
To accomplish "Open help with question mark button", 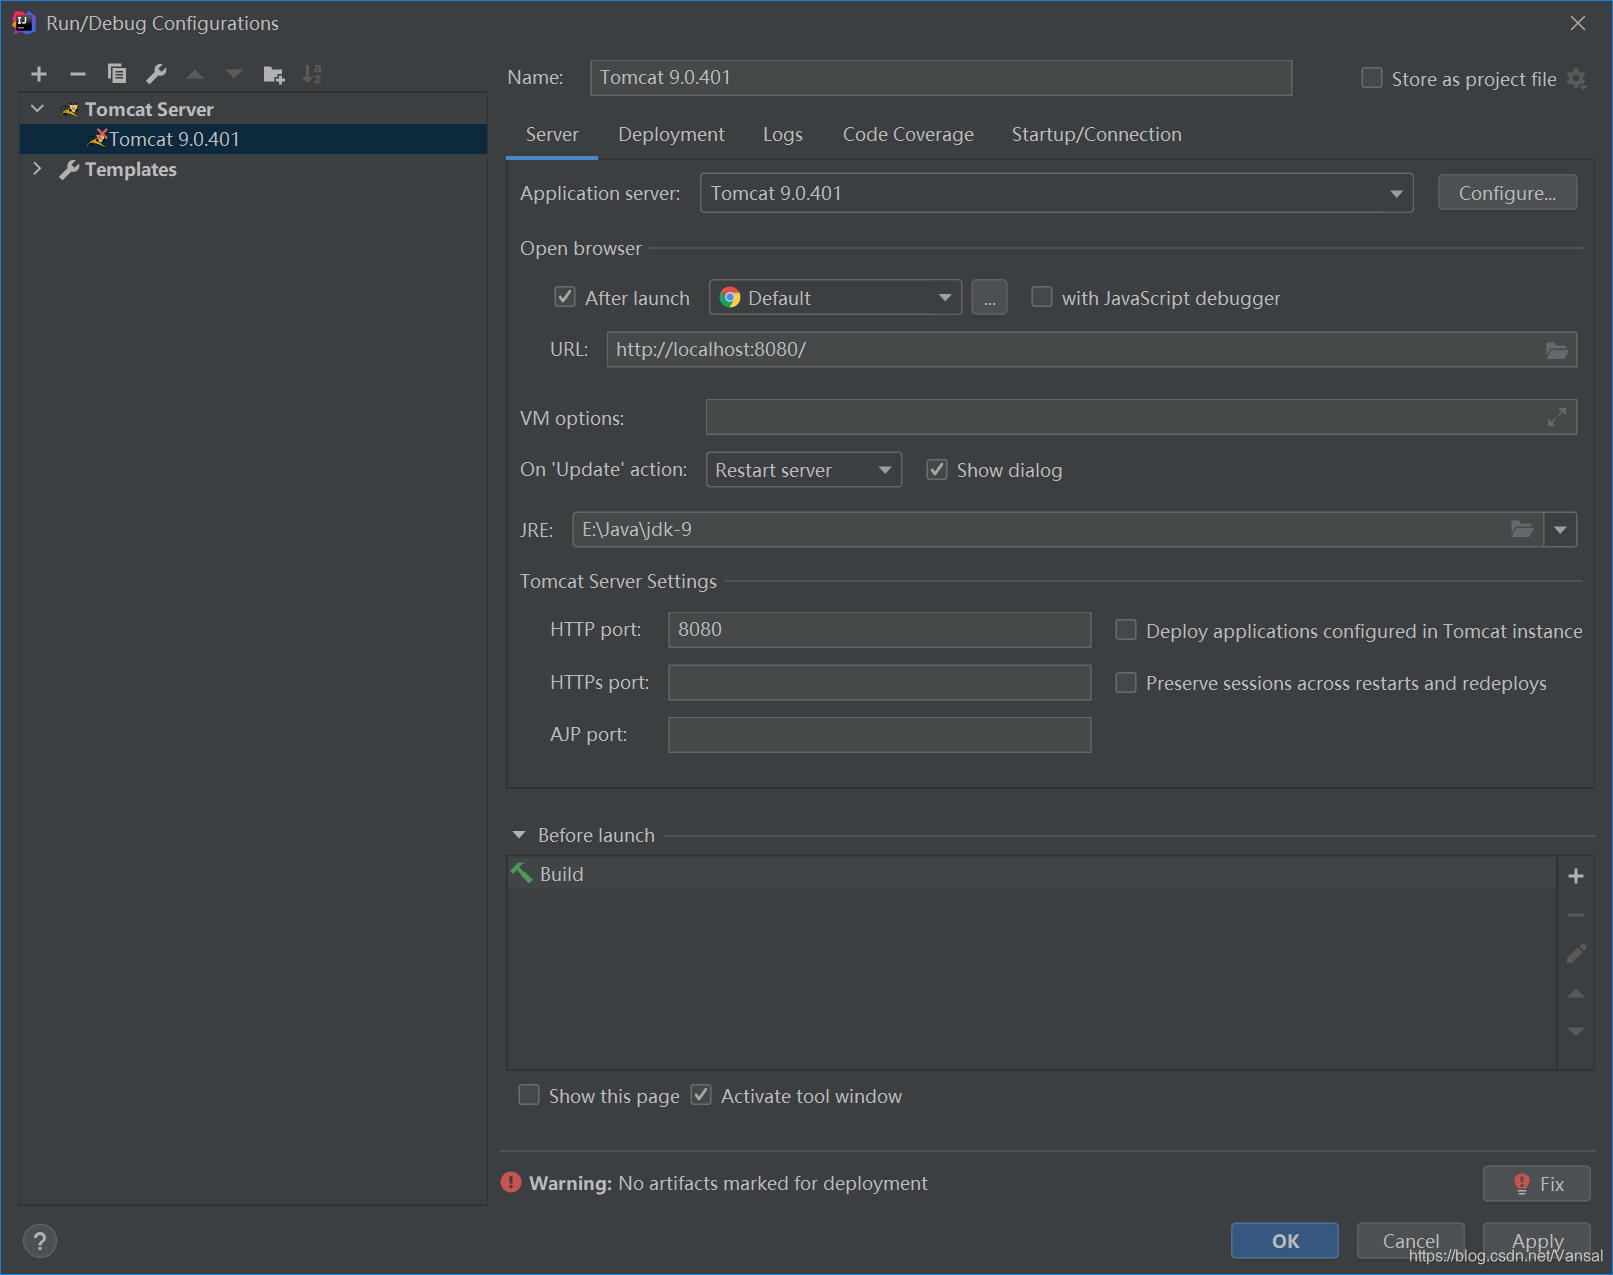I will [x=40, y=1241].
